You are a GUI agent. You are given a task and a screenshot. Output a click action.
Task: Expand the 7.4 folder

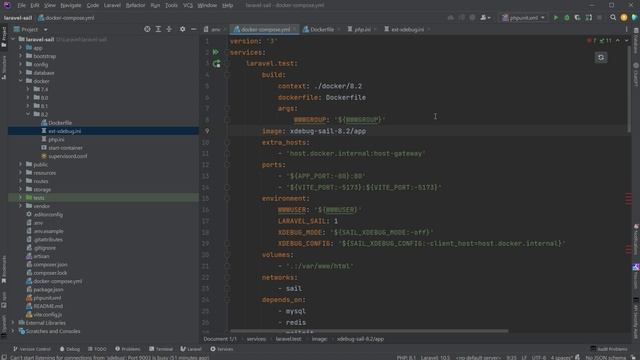[x=28, y=89]
